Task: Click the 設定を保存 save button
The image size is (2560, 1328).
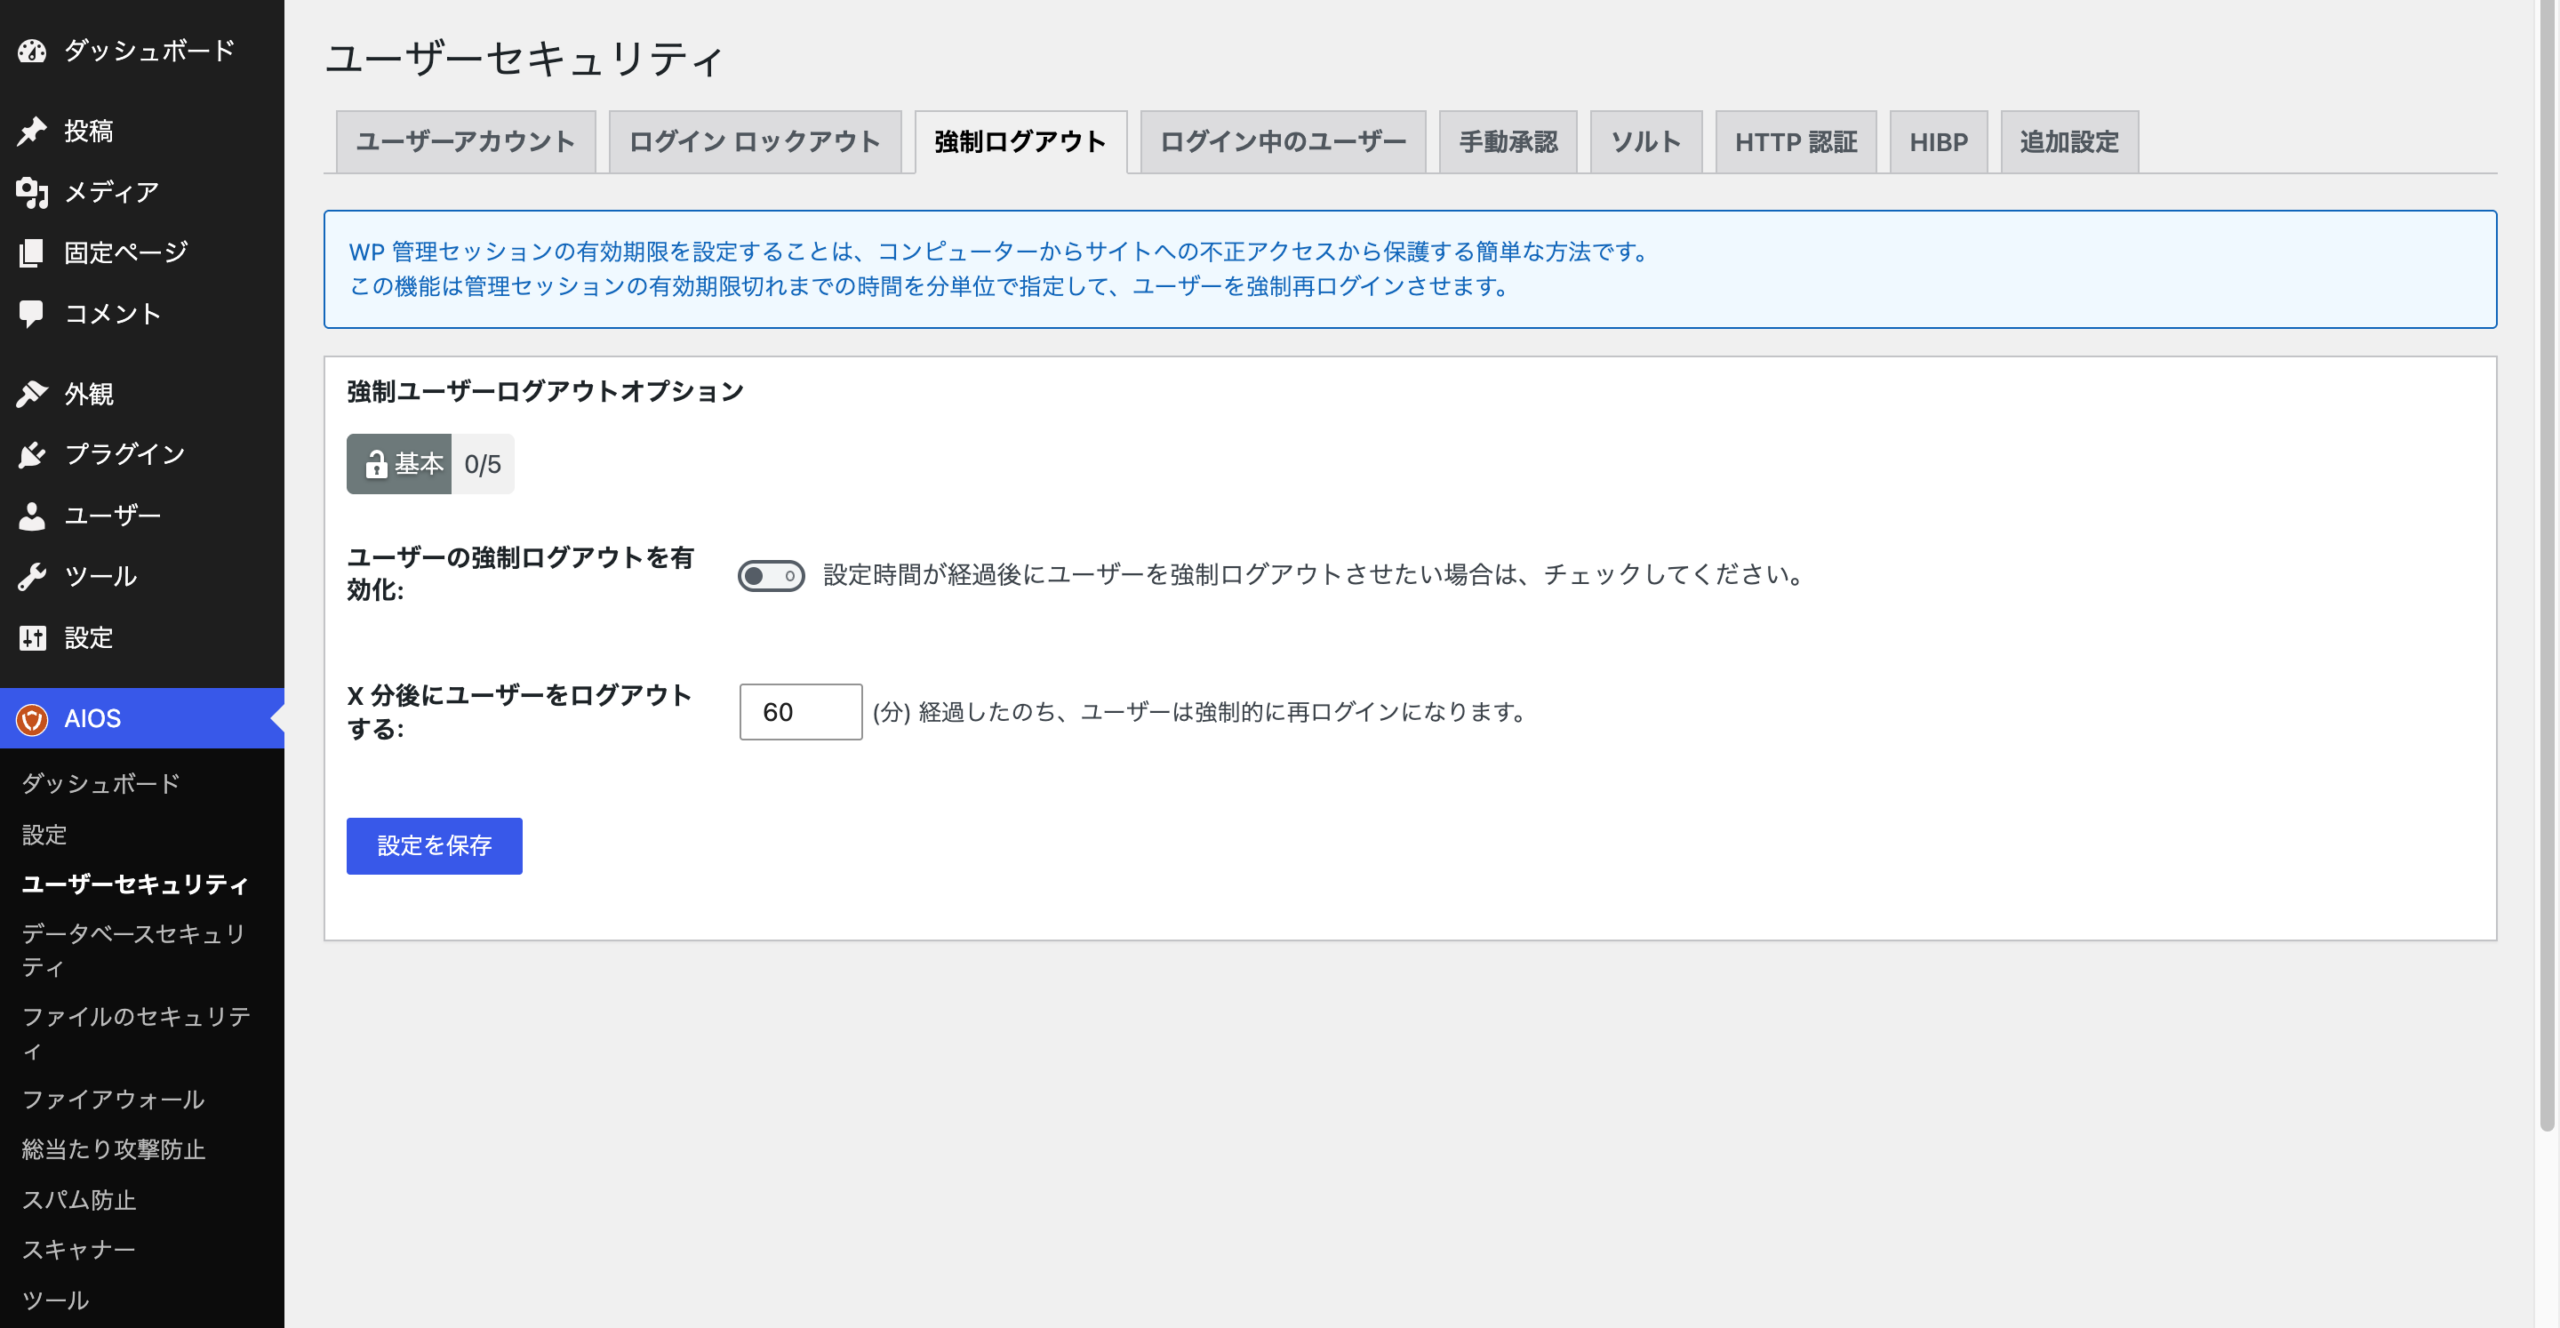Action: pyautogui.click(x=434, y=846)
